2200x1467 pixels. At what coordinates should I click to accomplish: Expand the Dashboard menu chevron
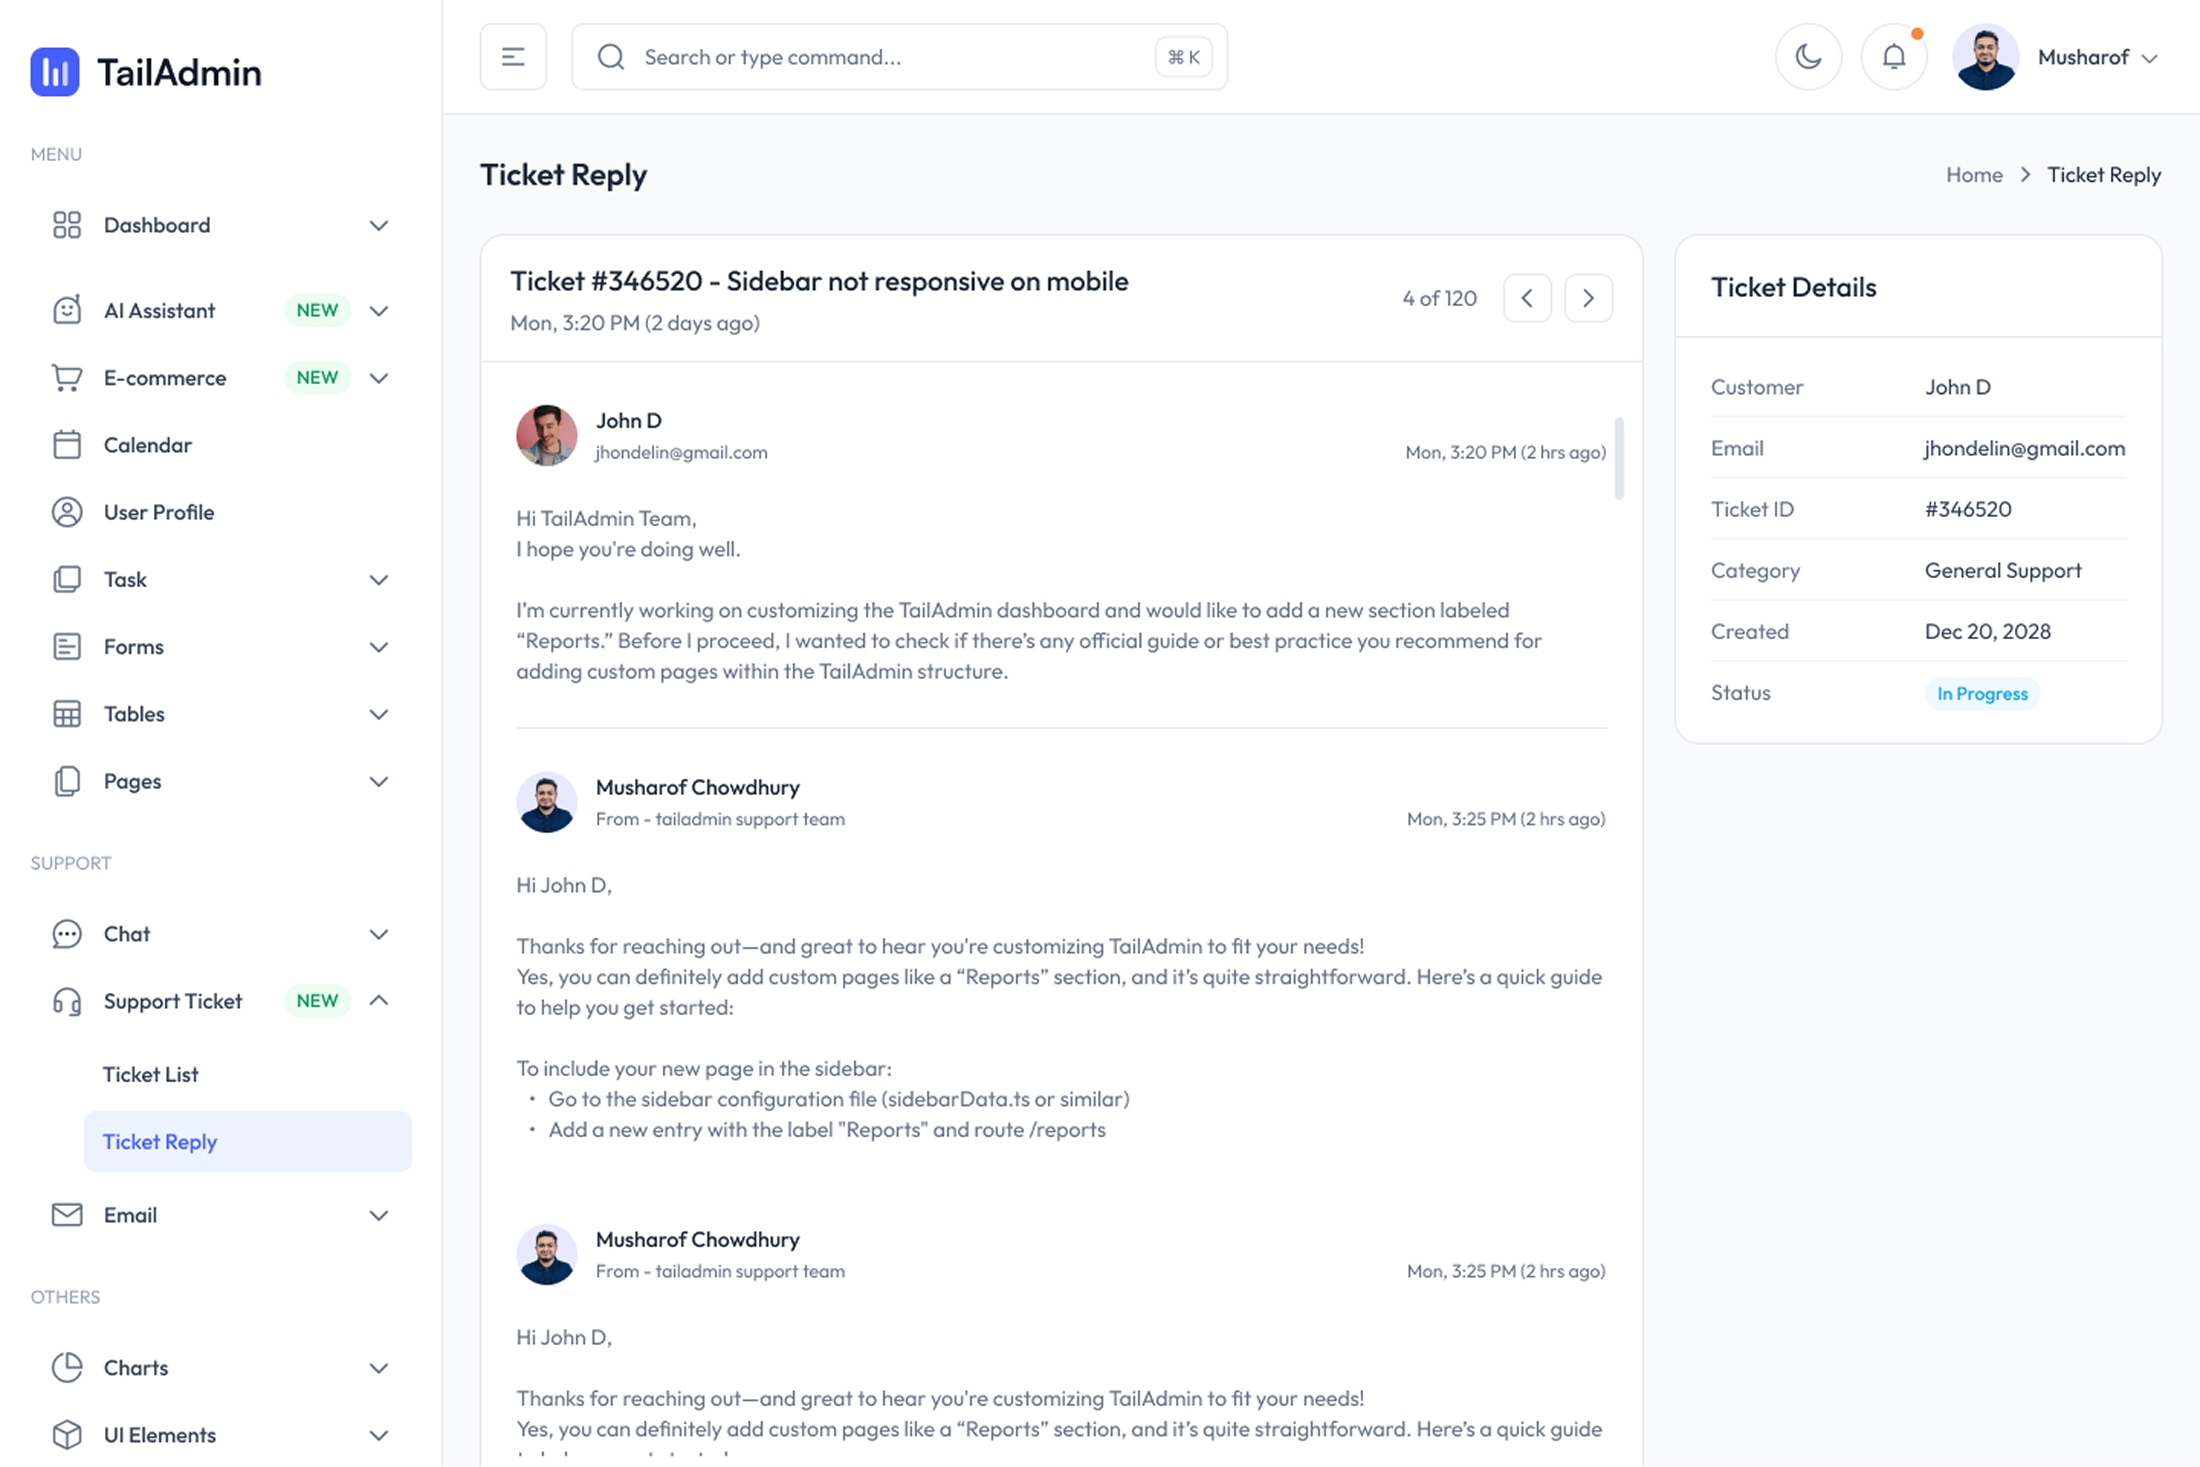click(378, 226)
